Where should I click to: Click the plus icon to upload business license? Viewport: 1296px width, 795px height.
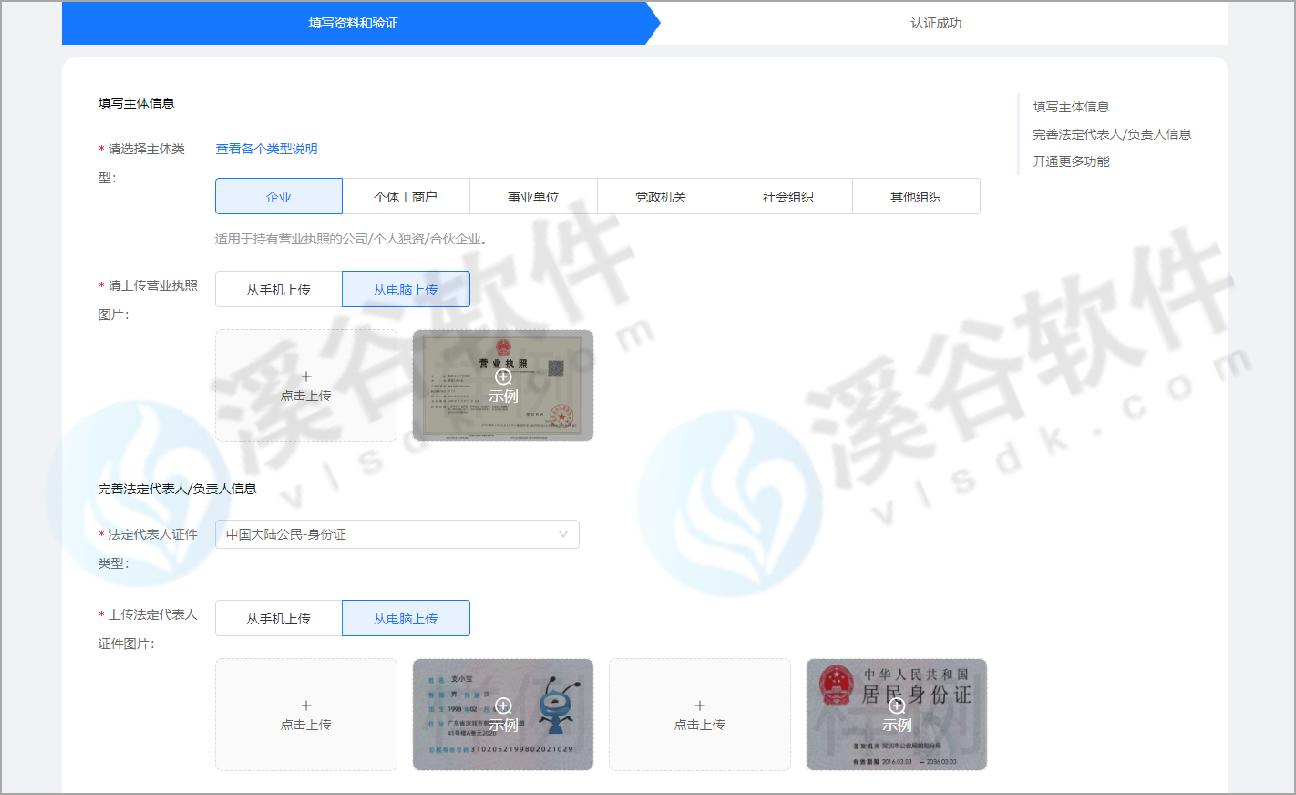(x=306, y=377)
